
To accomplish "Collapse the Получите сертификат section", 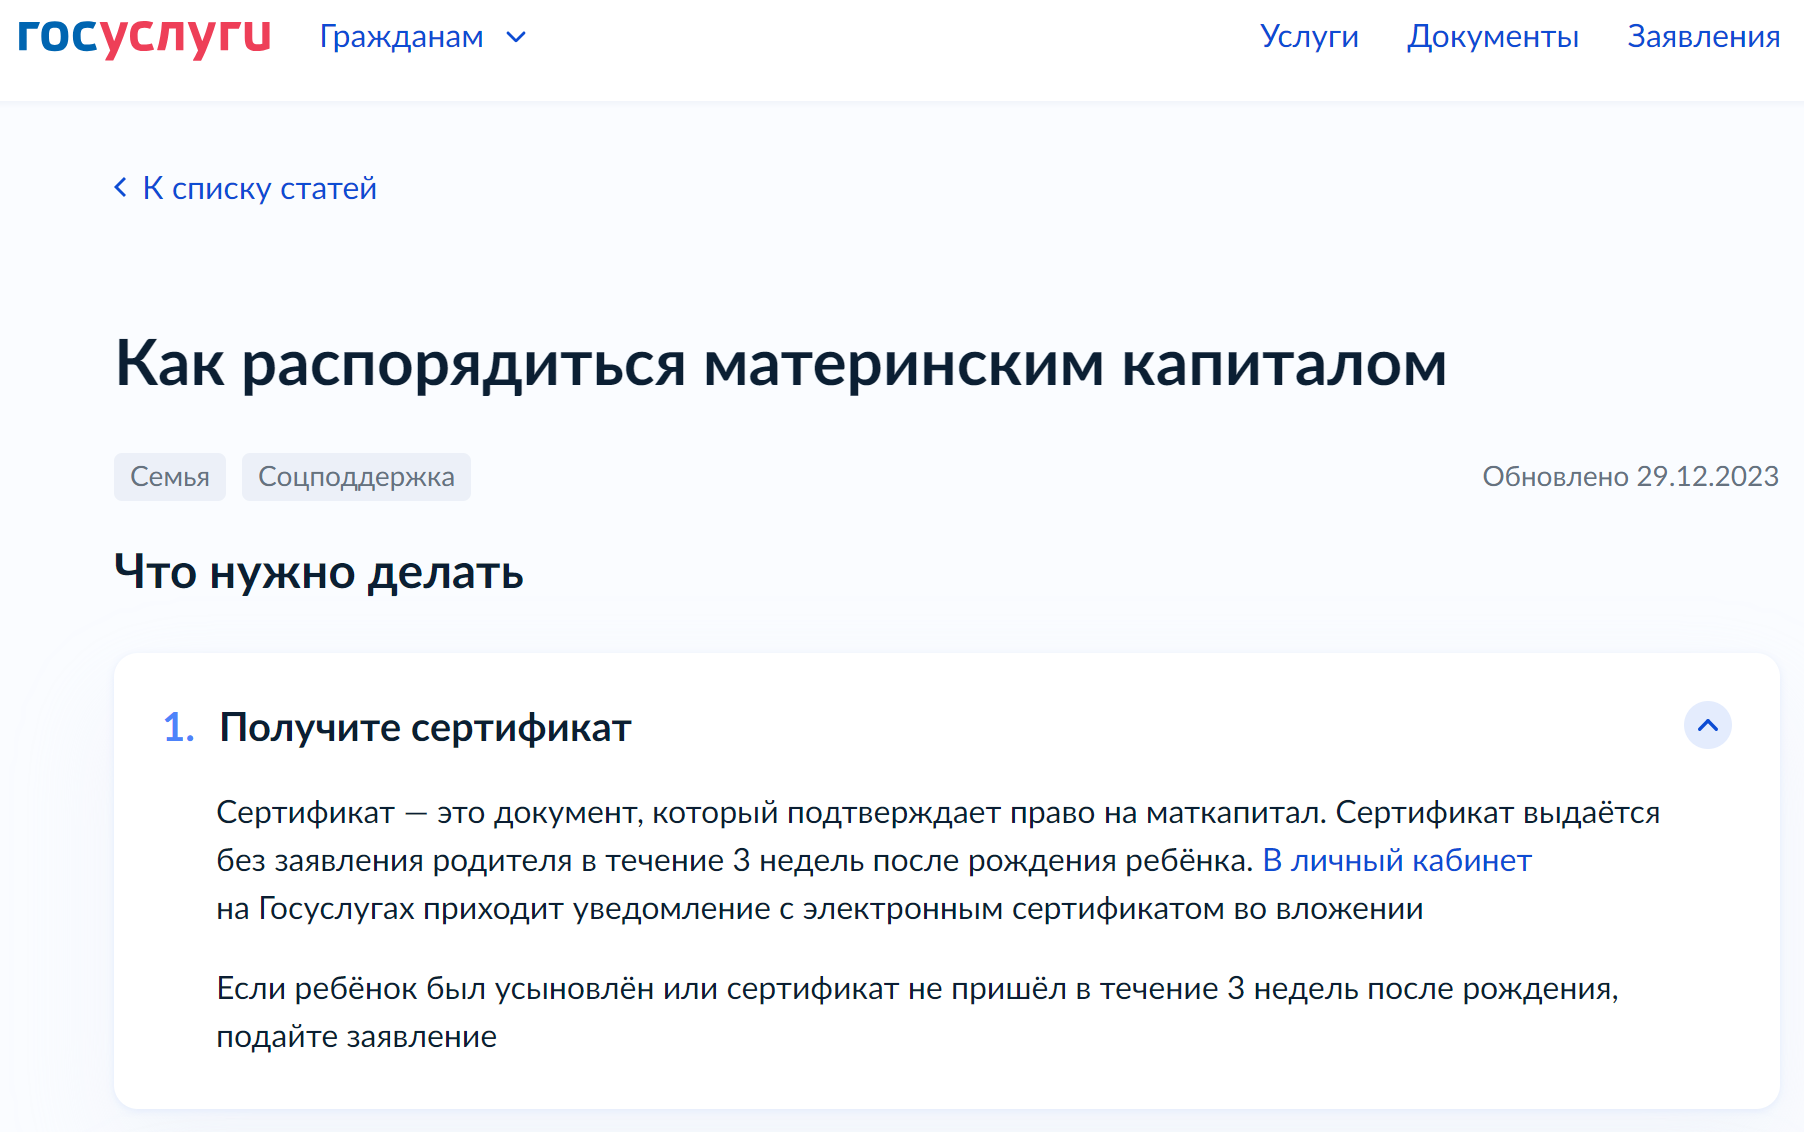I will 1708,725.
